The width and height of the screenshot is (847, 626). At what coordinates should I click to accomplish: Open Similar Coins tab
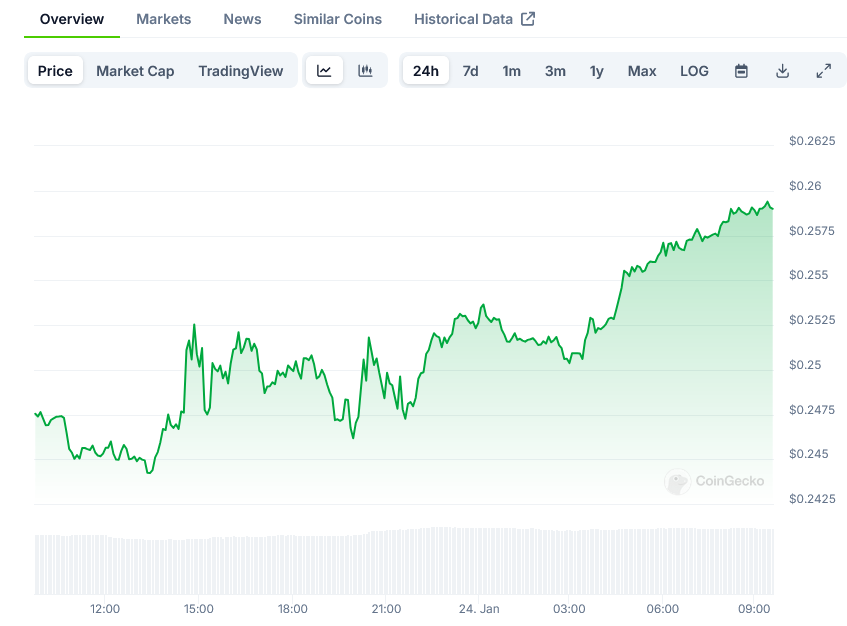tap(337, 19)
